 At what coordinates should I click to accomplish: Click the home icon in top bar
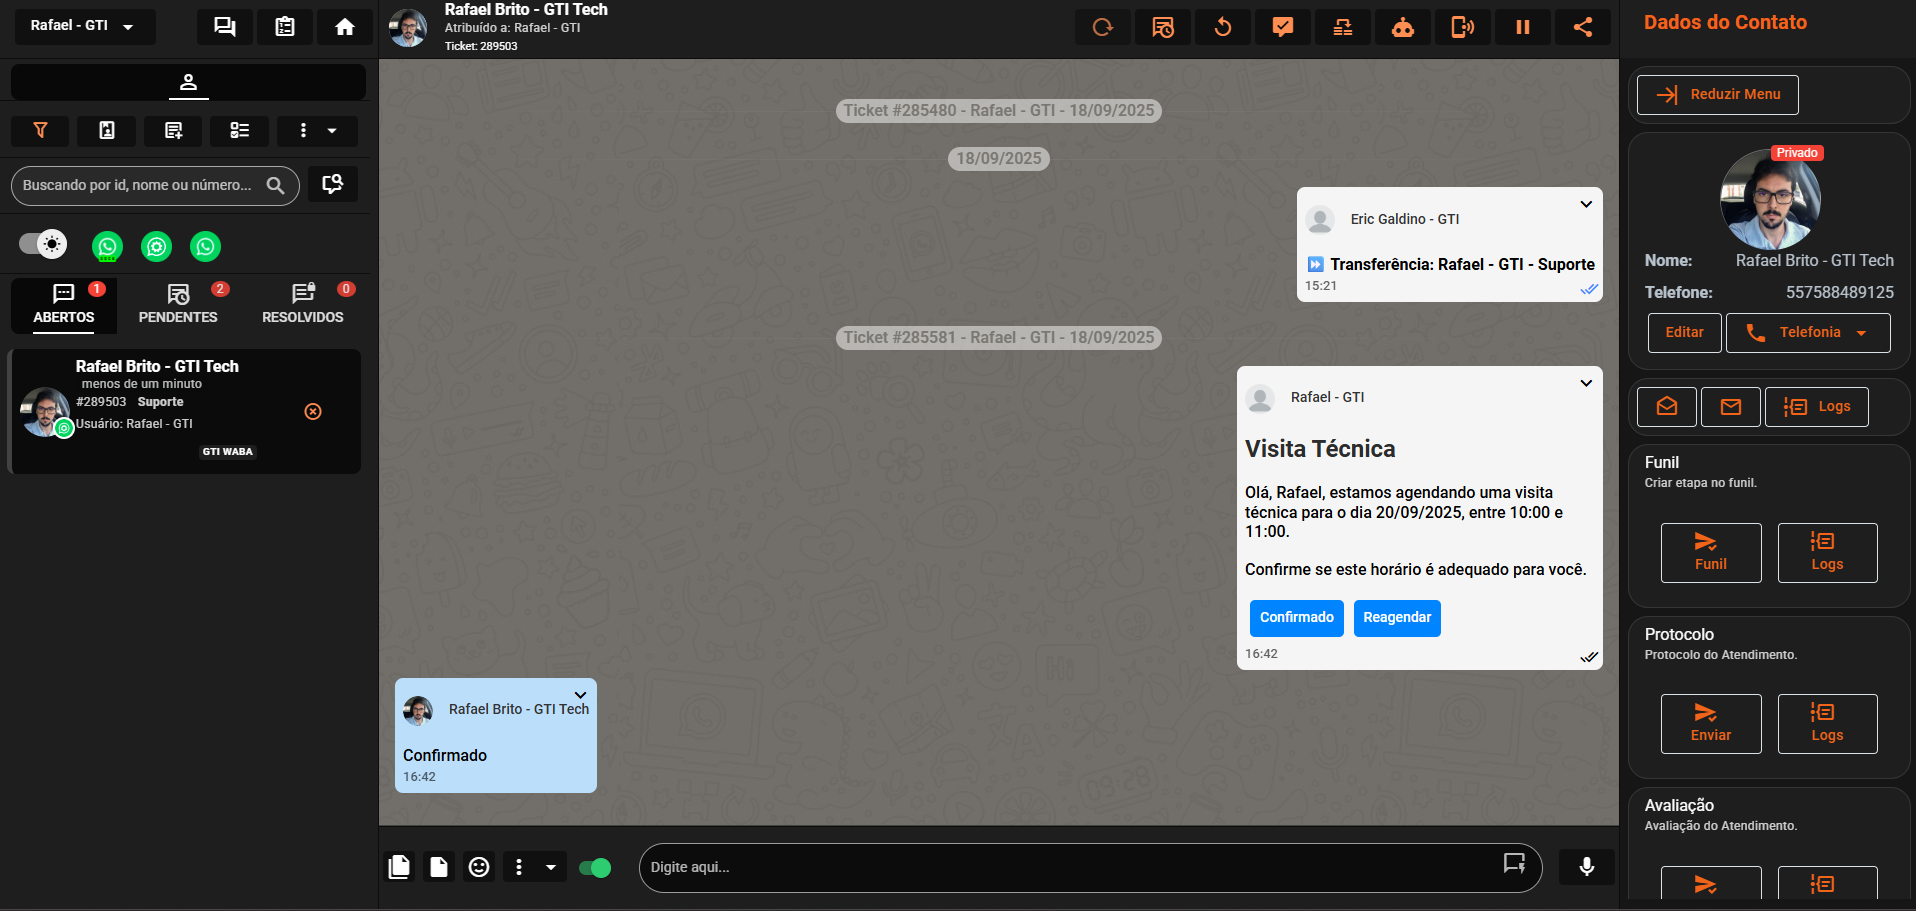click(344, 27)
